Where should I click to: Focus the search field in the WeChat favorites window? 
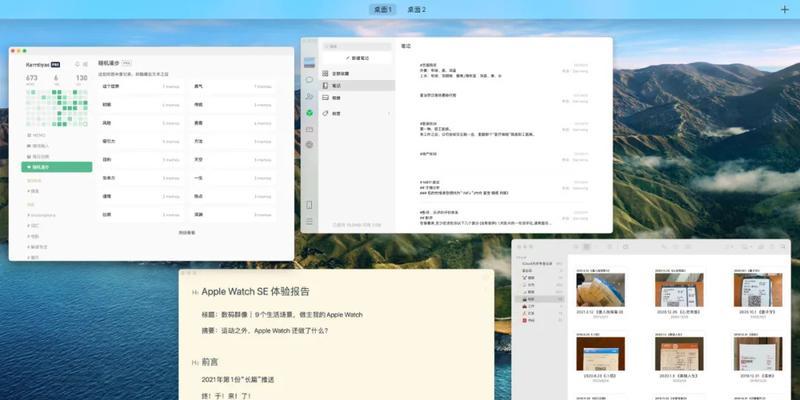pyautogui.click(x=357, y=46)
